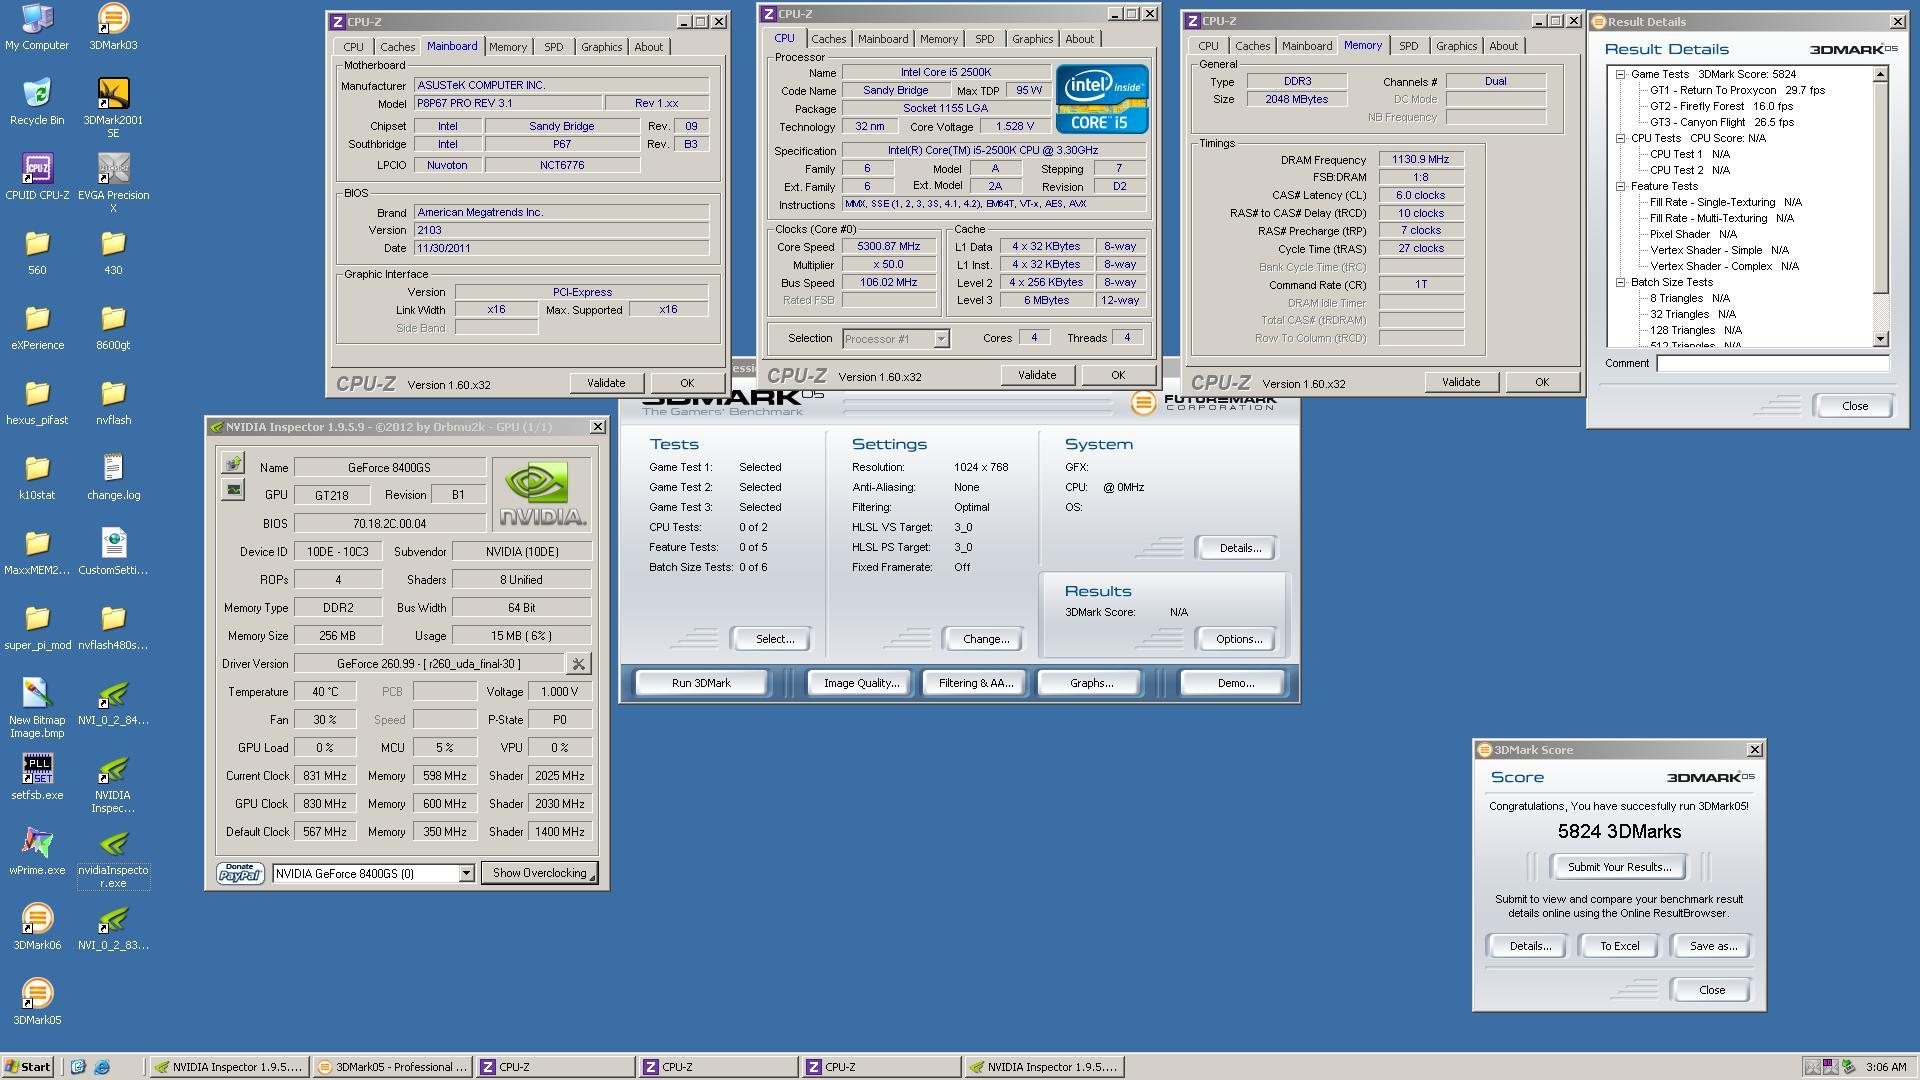1920x1080 pixels.
Task: Click Submit Your Results button
Action: pos(1619,867)
